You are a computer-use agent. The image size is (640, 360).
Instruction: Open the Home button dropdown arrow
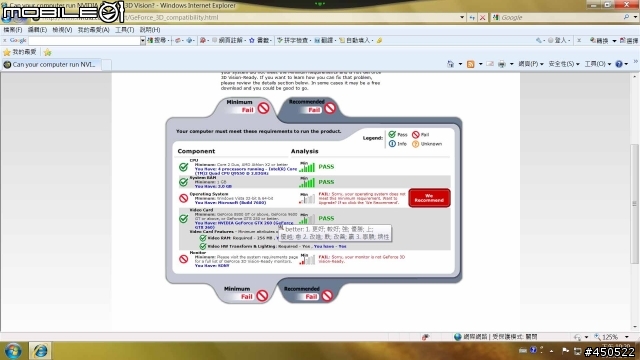pyautogui.click(x=460, y=64)
